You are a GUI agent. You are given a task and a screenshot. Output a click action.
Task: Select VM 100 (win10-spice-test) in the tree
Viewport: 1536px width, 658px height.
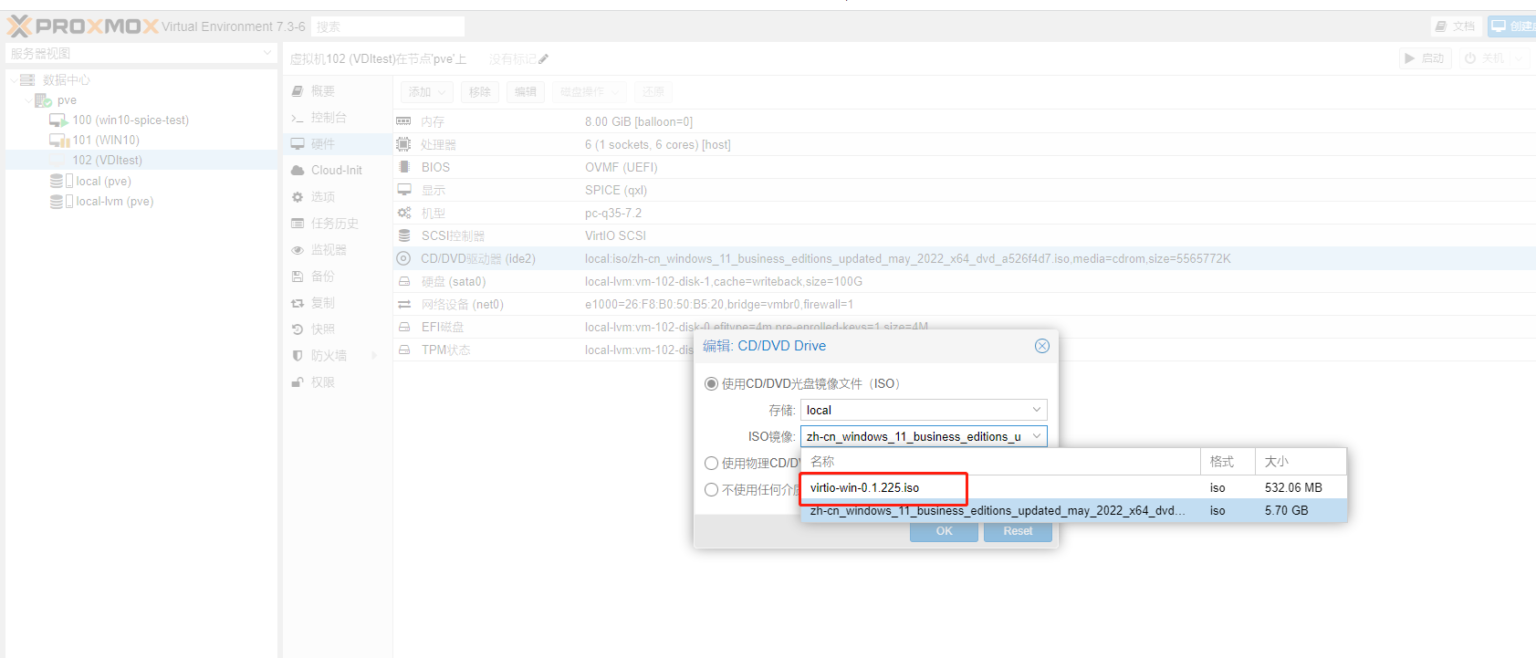click(x=130, y=120)
